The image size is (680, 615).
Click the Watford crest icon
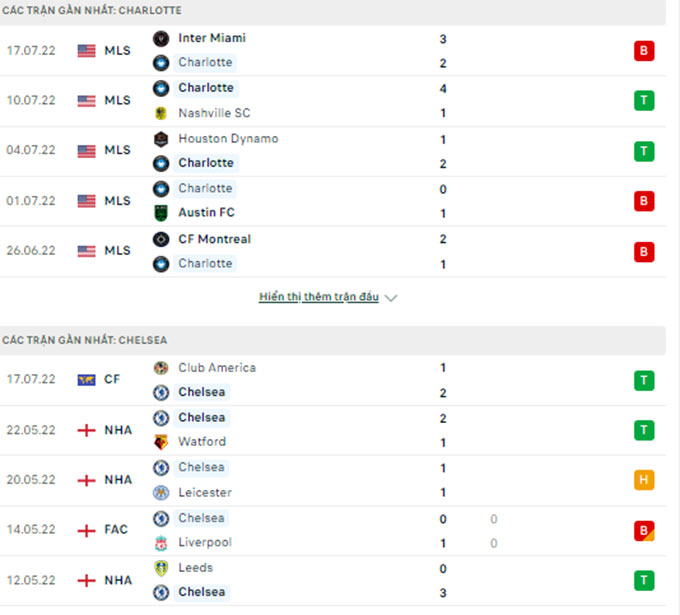coord(161,442)
